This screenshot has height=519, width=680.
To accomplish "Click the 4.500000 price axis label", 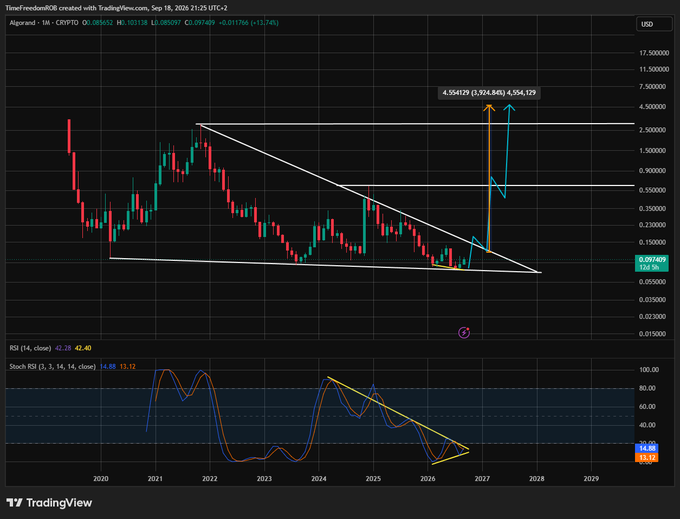I will pos(653,107).
